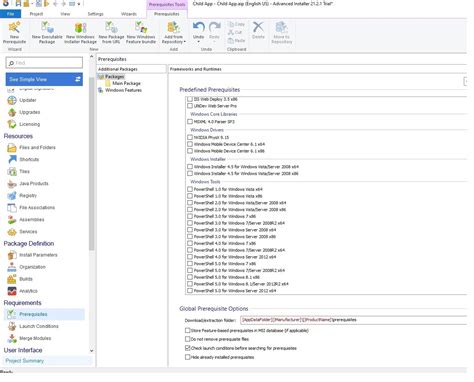Switch to the Settings ribbon tab
This screenshot has height=382, width=474.
[95, 14]
